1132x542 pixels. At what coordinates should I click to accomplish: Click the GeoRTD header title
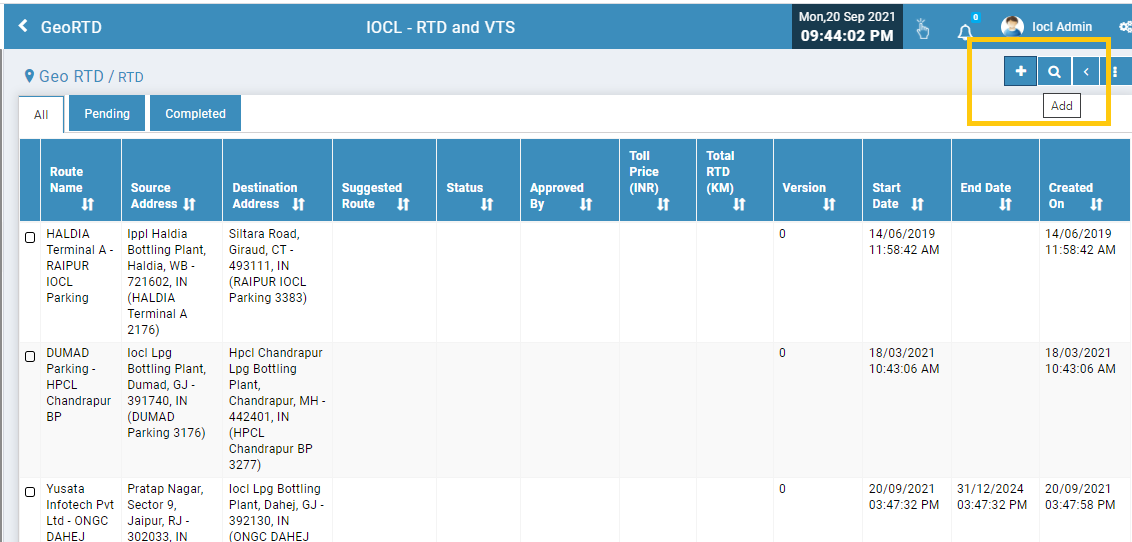(71, 27)
